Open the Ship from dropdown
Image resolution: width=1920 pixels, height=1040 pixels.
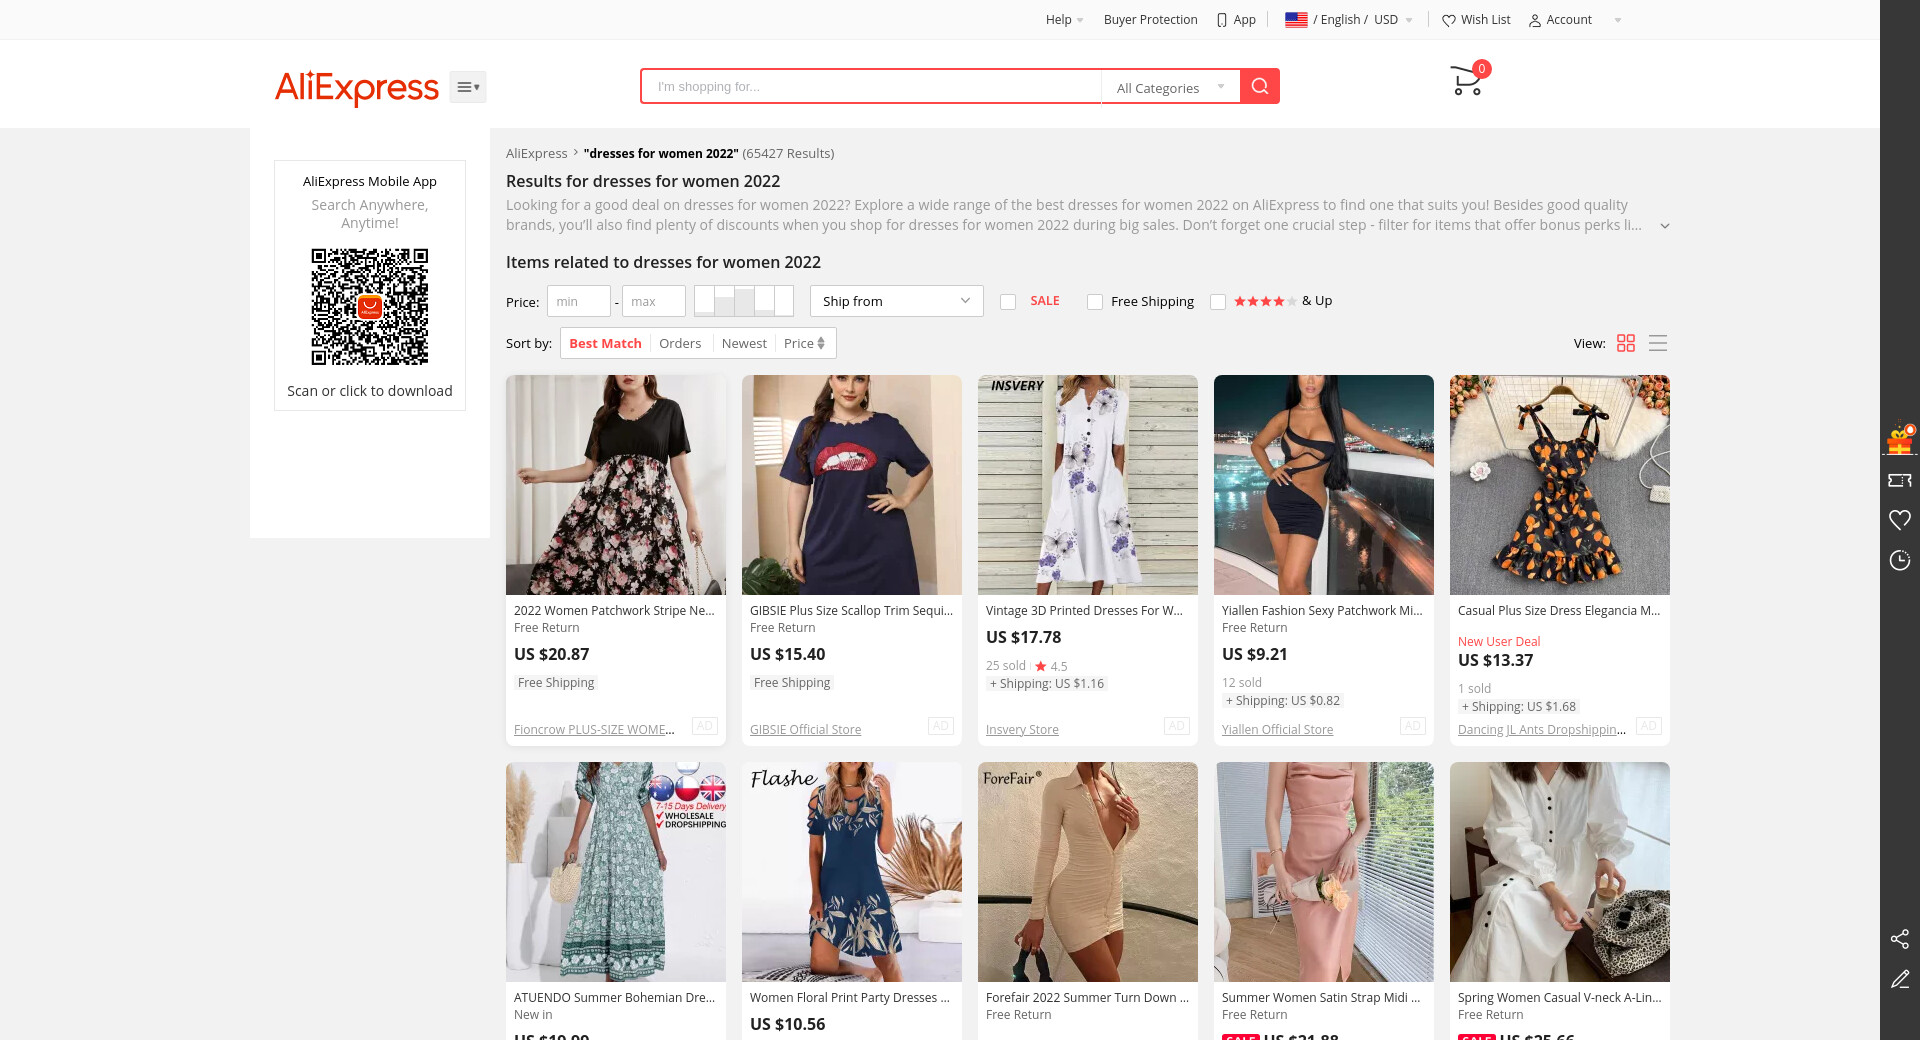click(896, 301)
